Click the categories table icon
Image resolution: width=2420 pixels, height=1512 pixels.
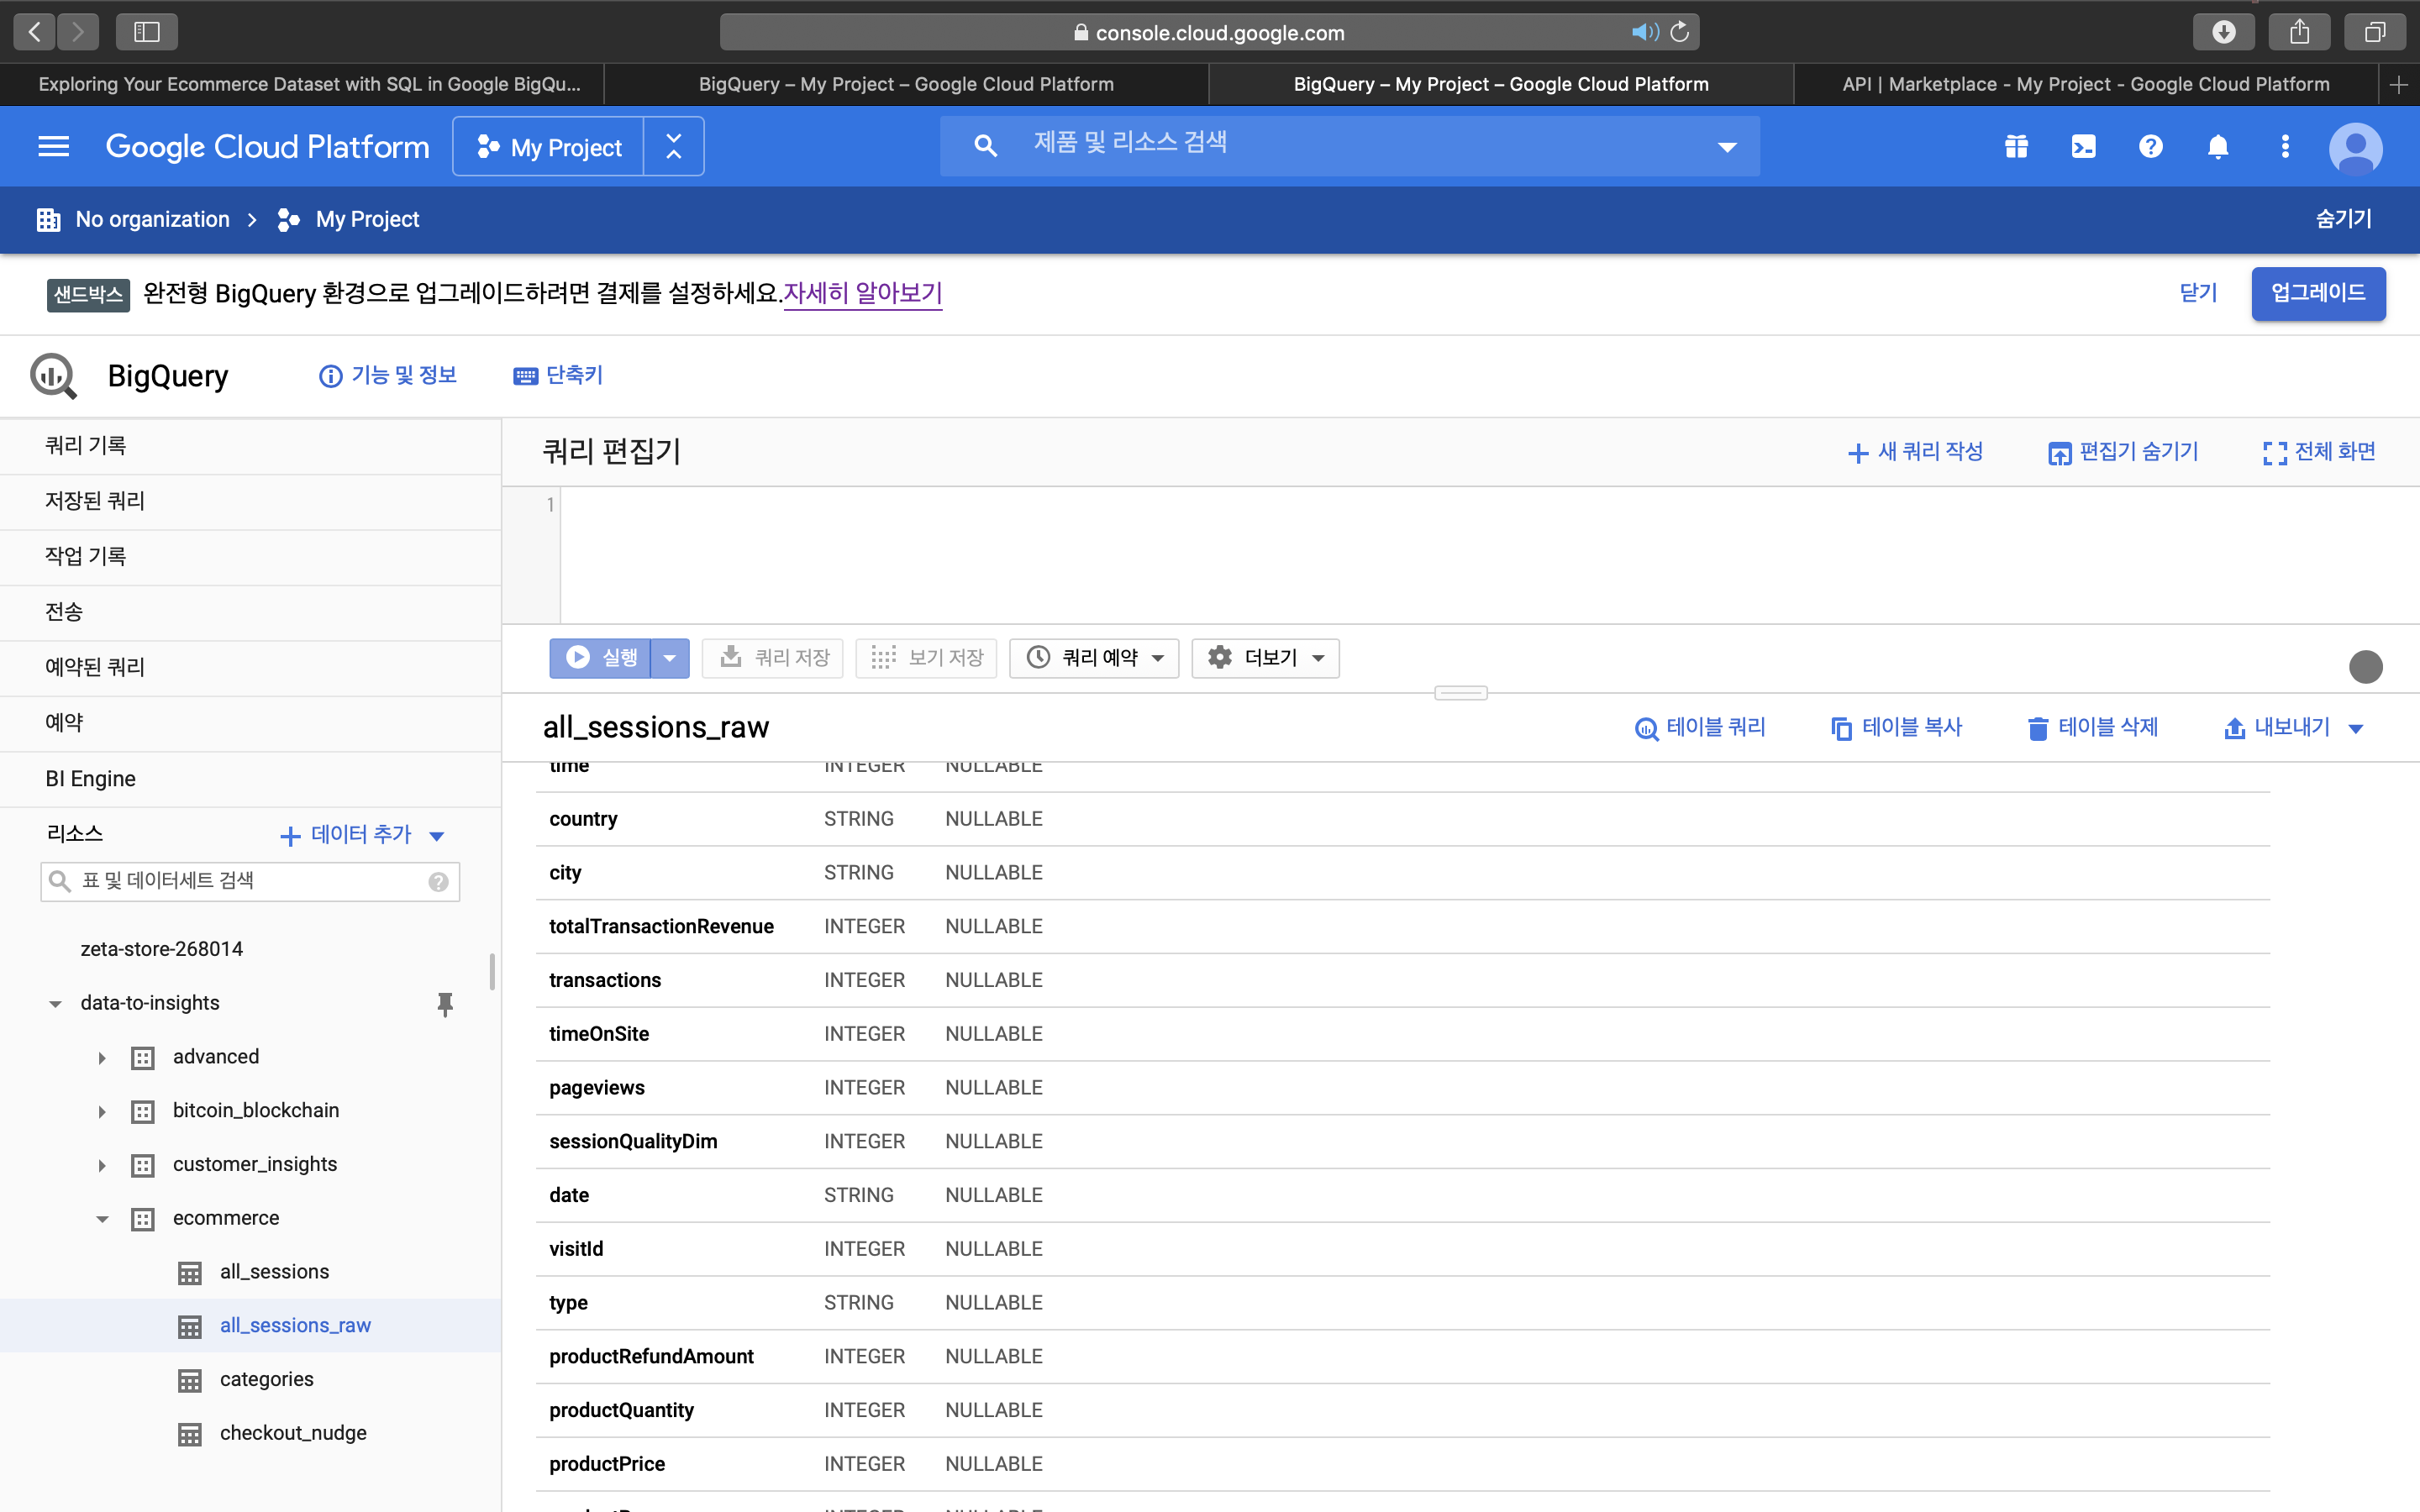[x=190, y=1380]
